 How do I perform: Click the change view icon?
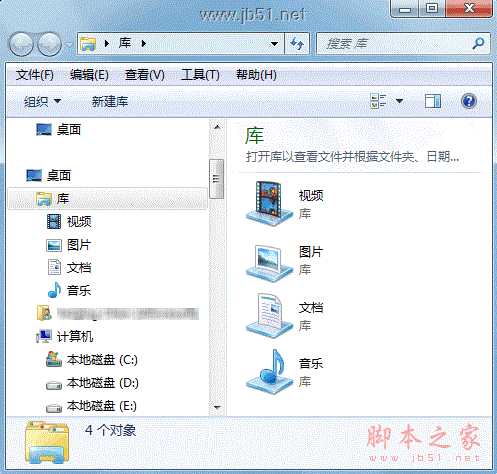tap(378, 101)
